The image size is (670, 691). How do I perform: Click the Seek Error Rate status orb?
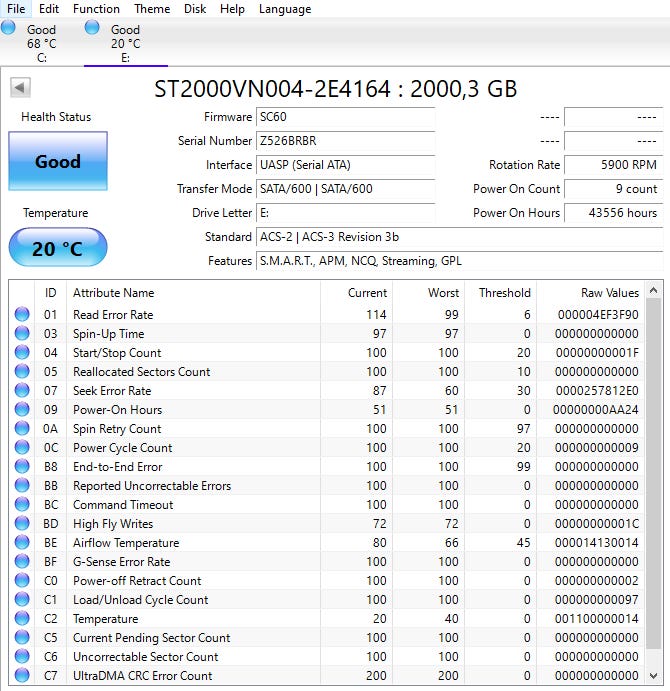(x=22, y=391)
